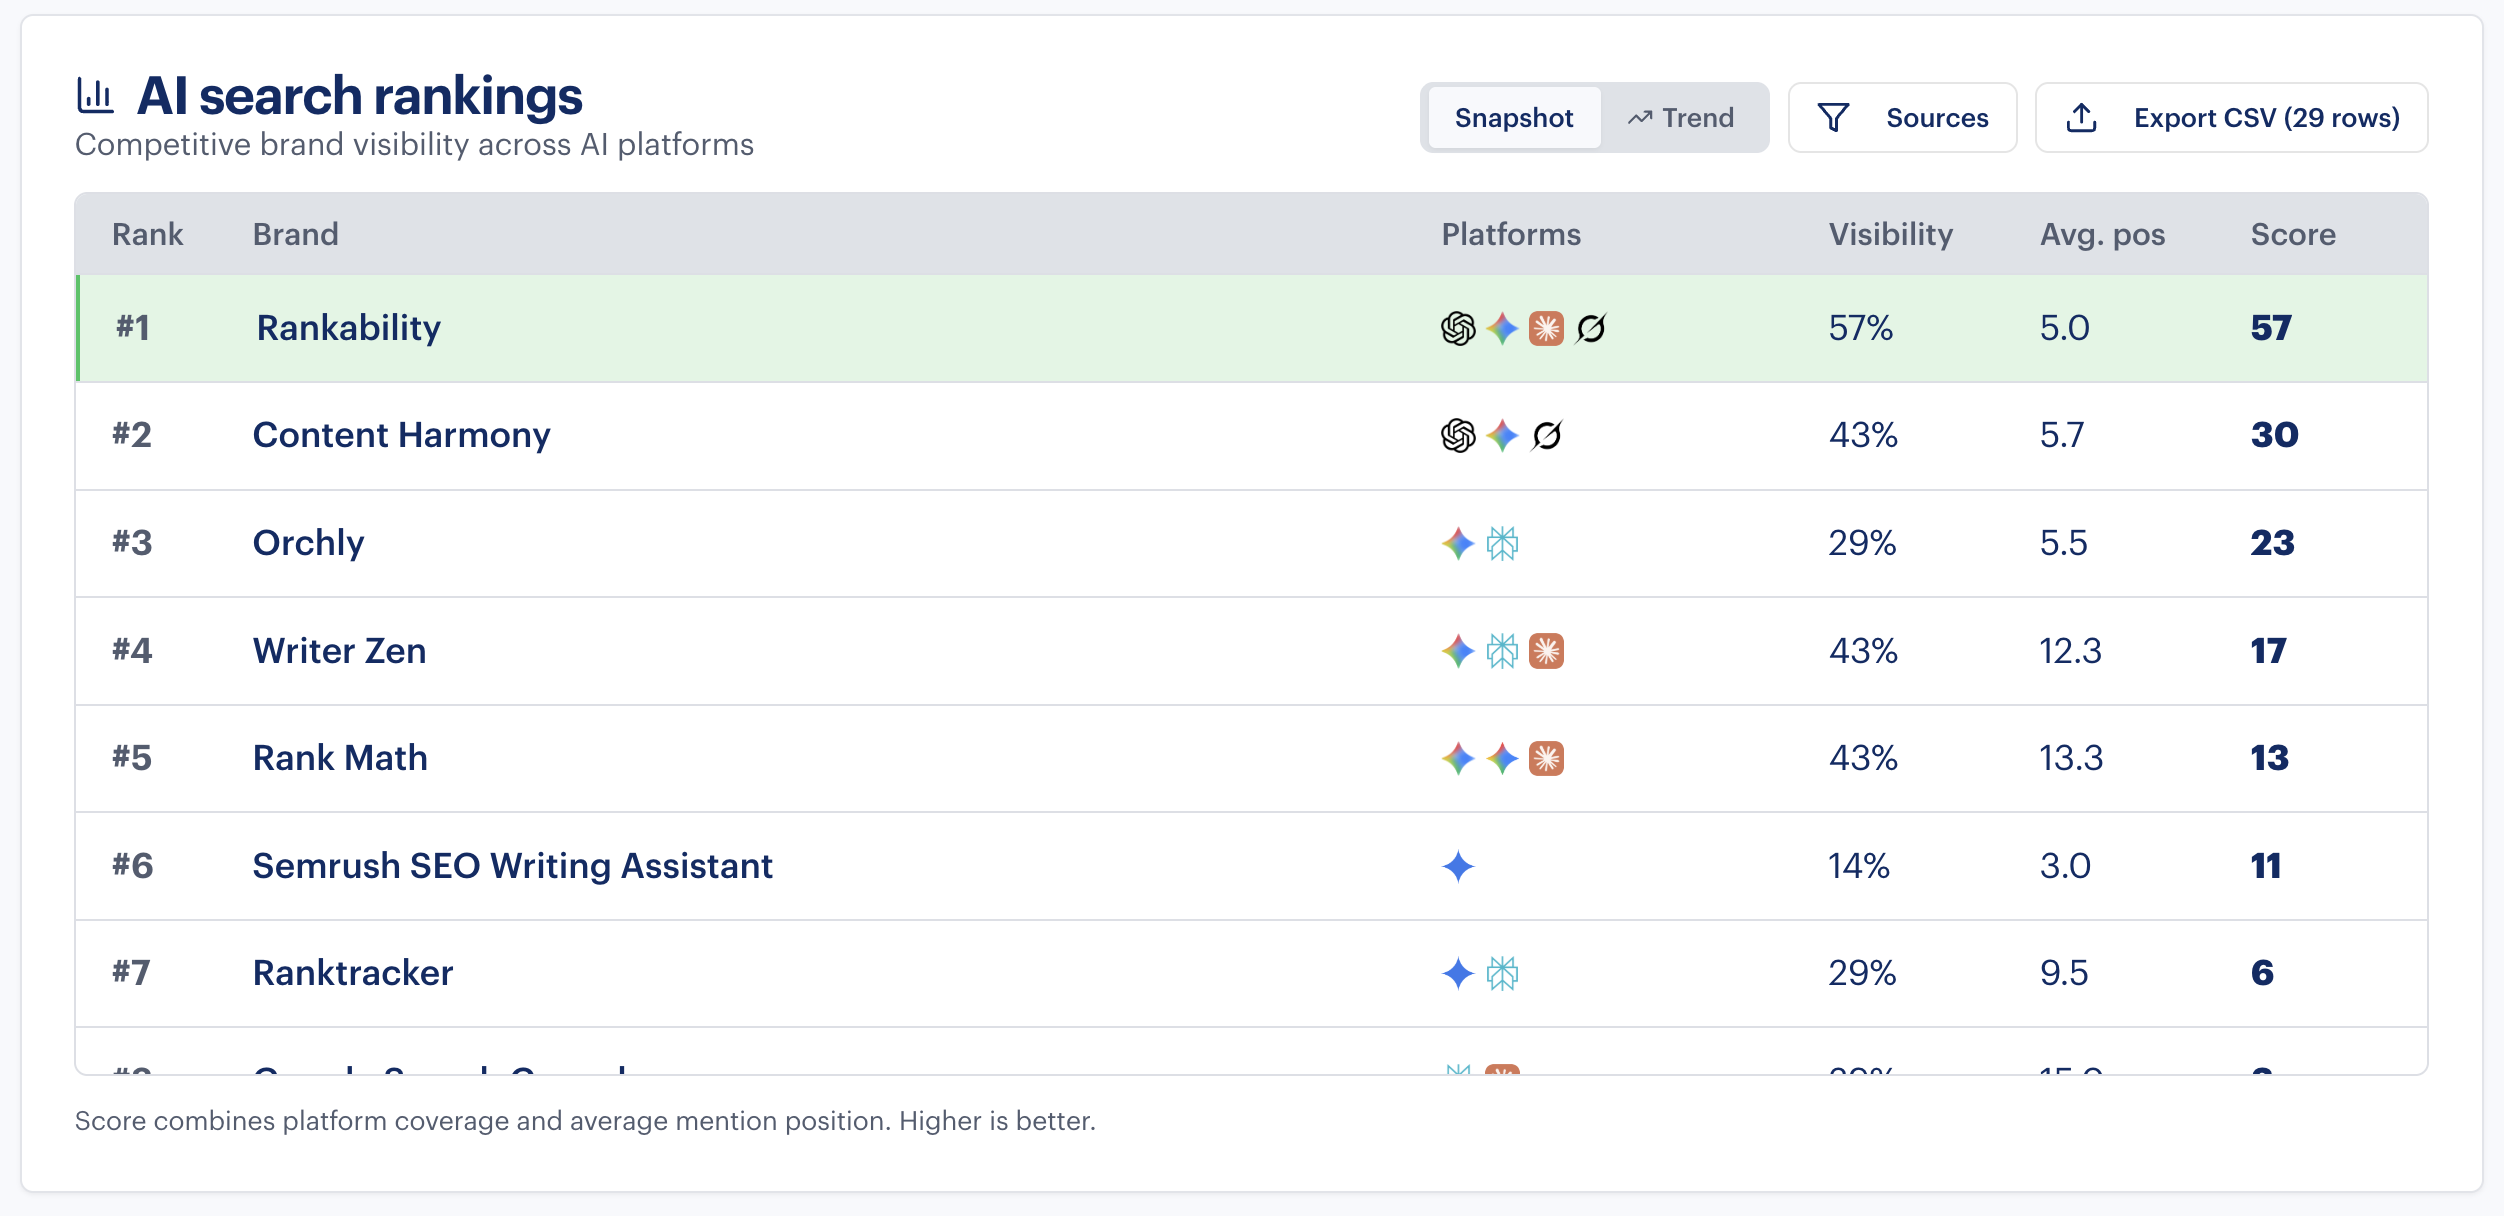Screen dimensions: 2504x1216
Task: Click the Claude icon in Rankability row
Action: click(x=1546, y=328)
